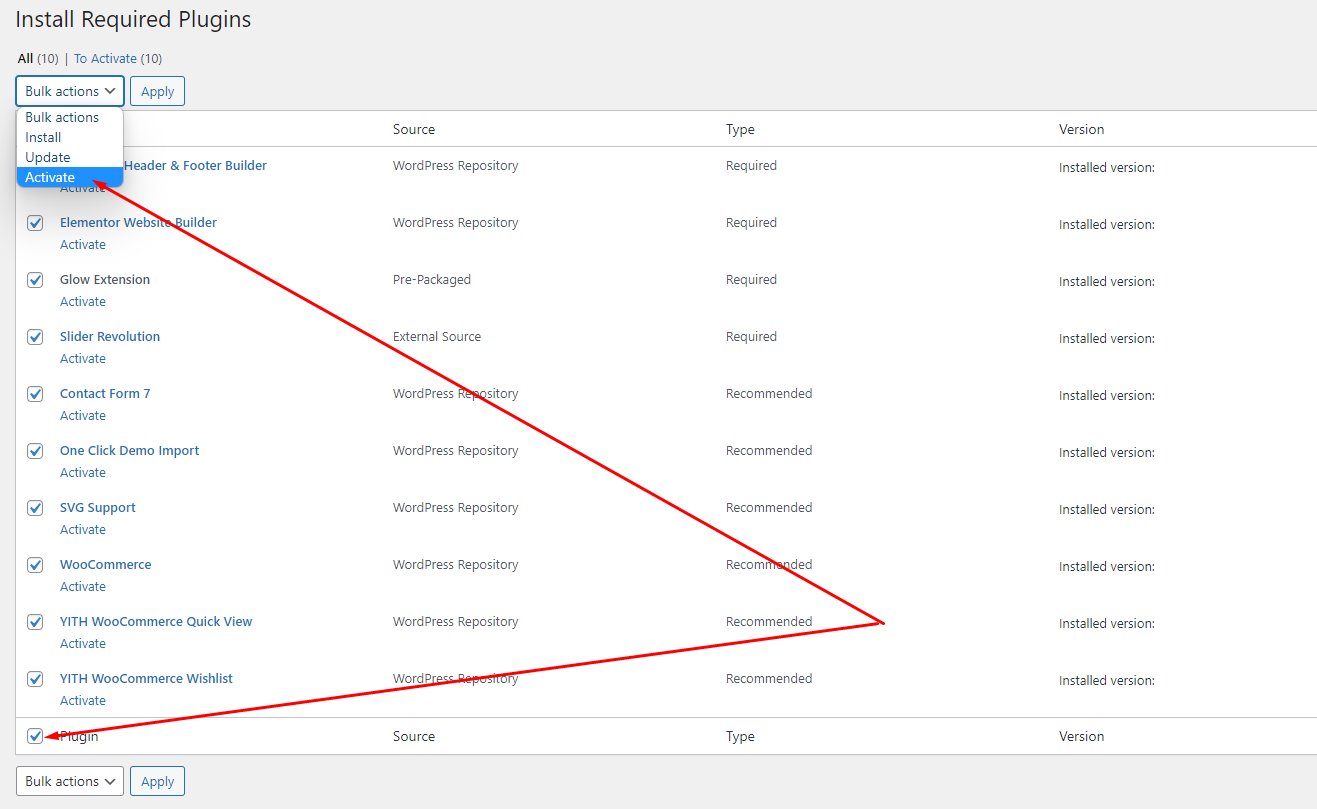Toggle Contact Form 7 checkbox
The width and height of the screenshot is (1317, 809).
[x=35, y=394]
